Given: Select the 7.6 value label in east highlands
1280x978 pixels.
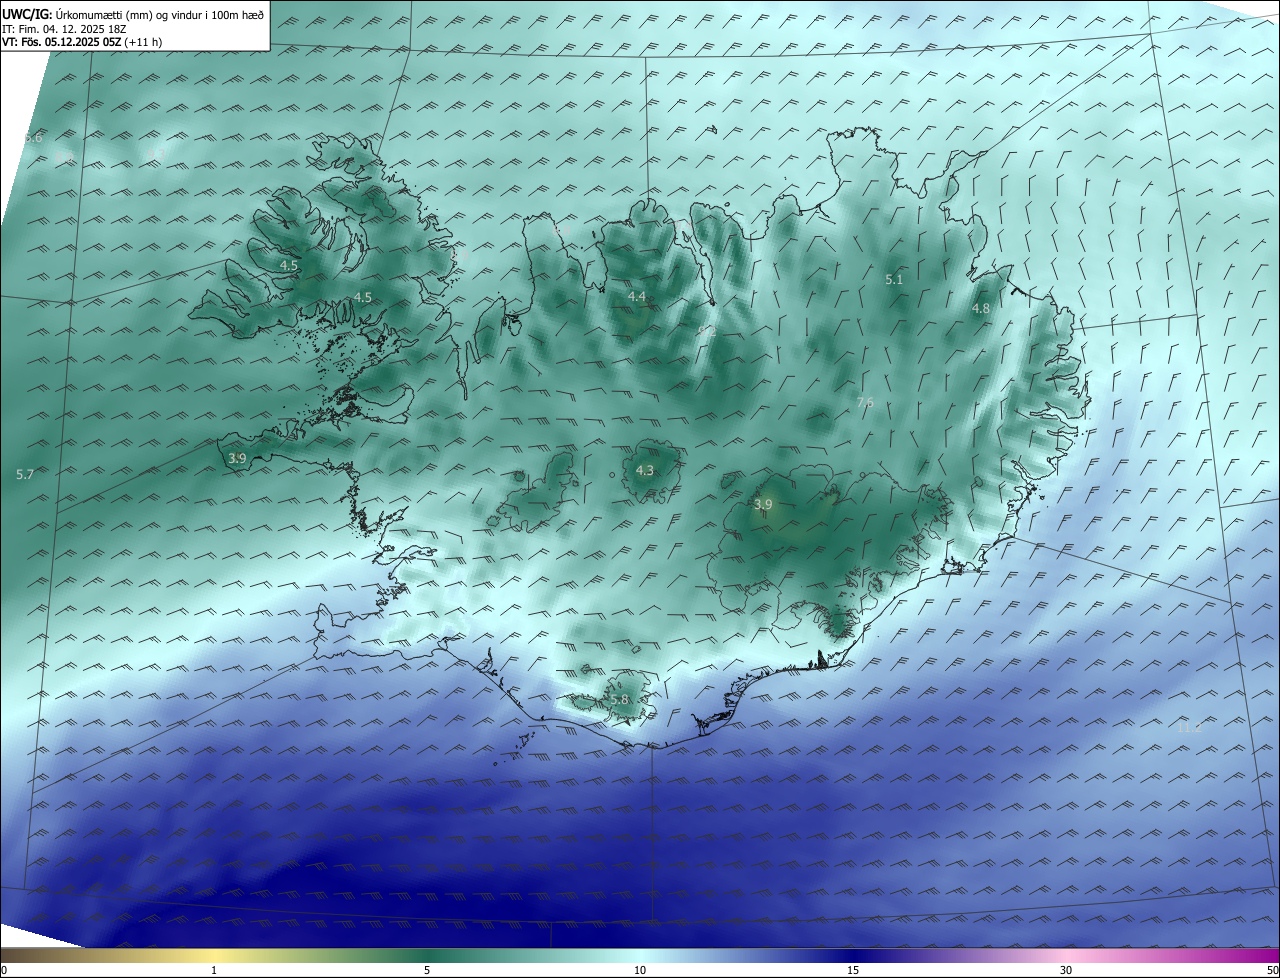Looking at the screenshot, I should click(865, 403).
